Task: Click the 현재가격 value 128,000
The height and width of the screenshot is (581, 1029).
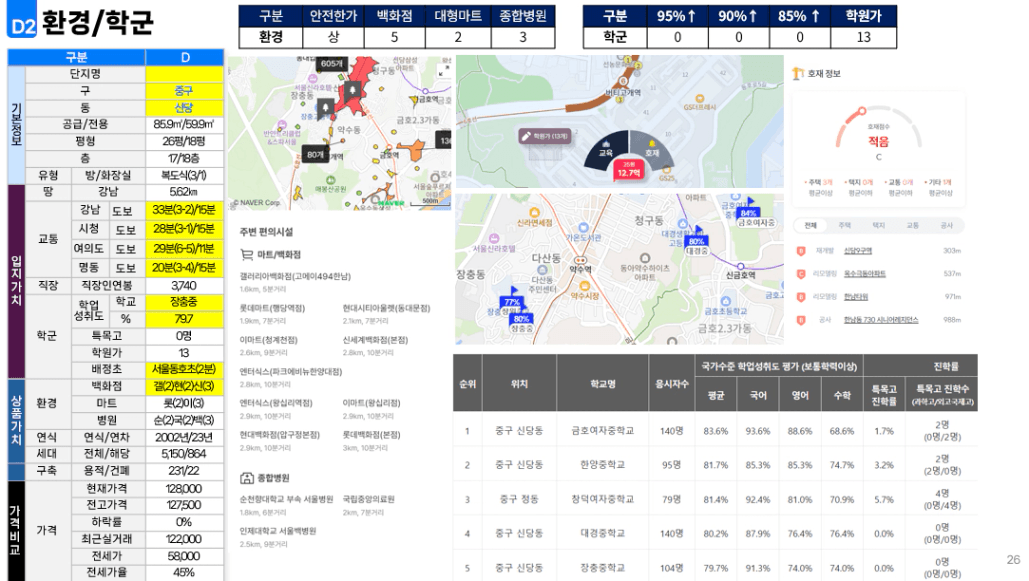Action: coord(184,488)
